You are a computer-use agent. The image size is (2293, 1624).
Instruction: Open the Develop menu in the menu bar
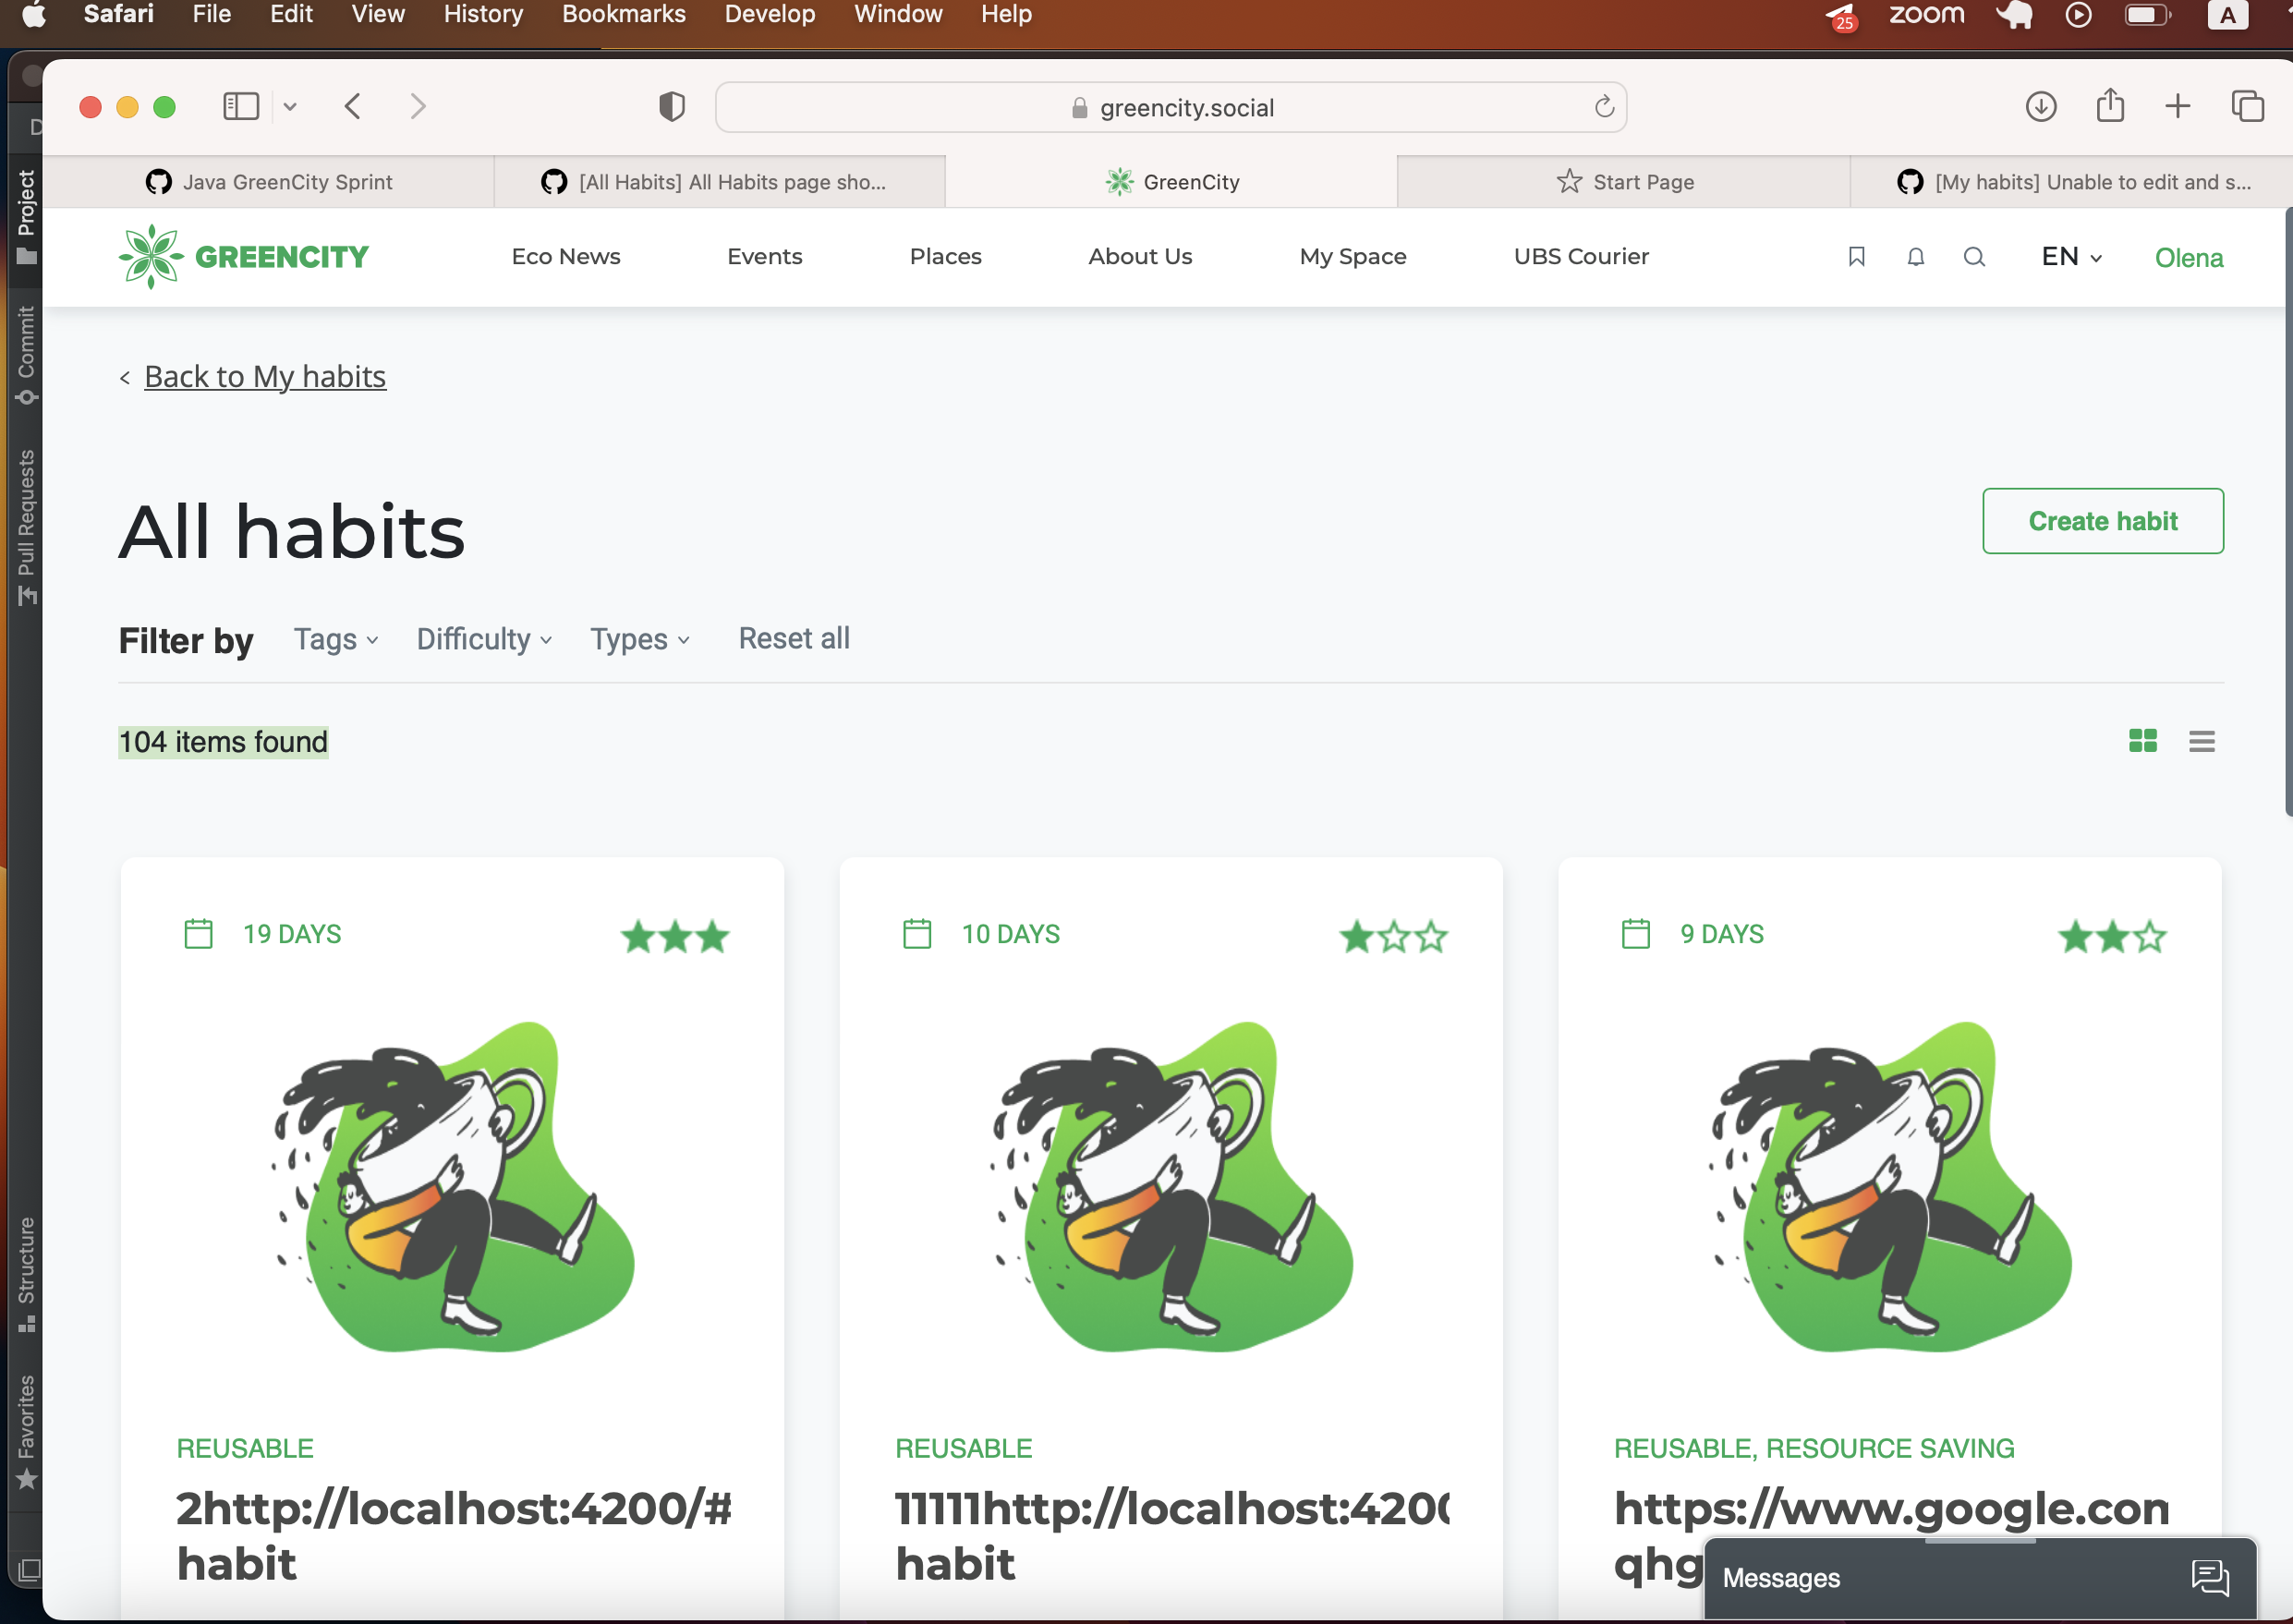pos(769,14)
